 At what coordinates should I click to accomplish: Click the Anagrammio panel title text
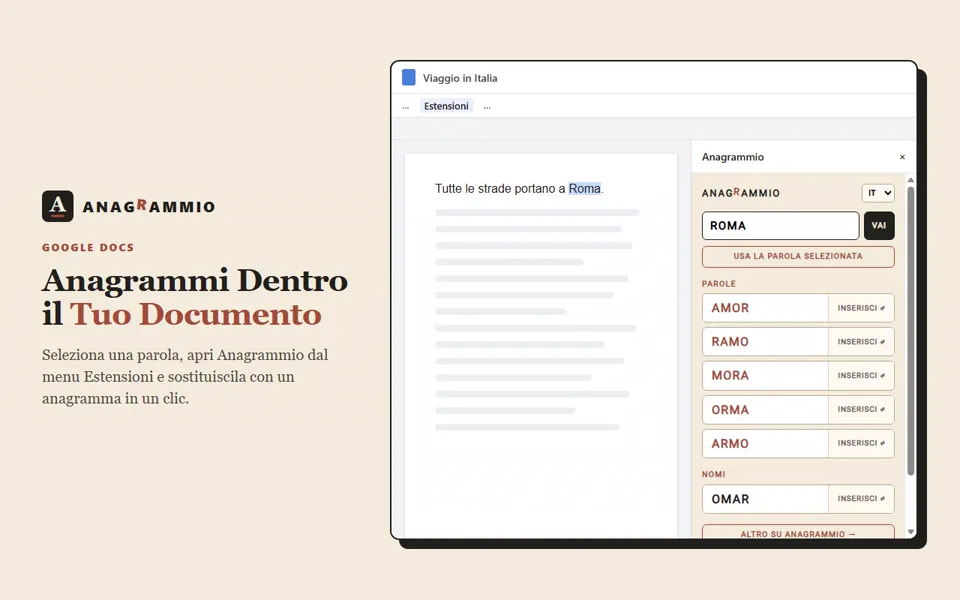coord(732,157)
